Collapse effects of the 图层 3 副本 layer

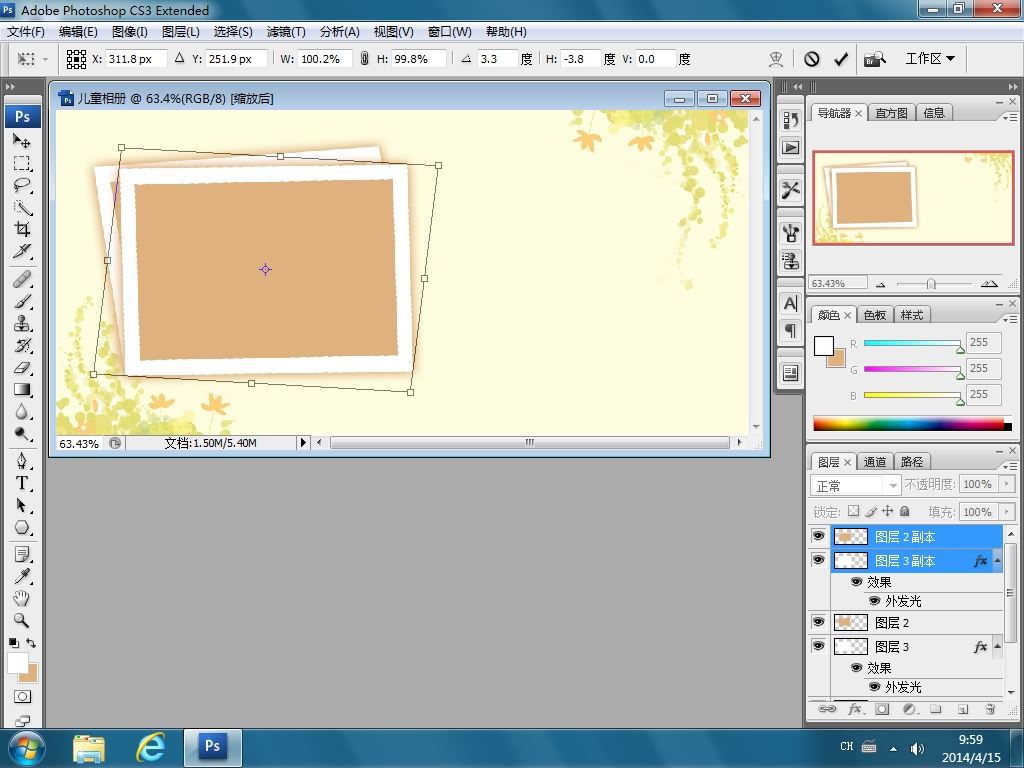pyautogui.click(x=997, y=561)
